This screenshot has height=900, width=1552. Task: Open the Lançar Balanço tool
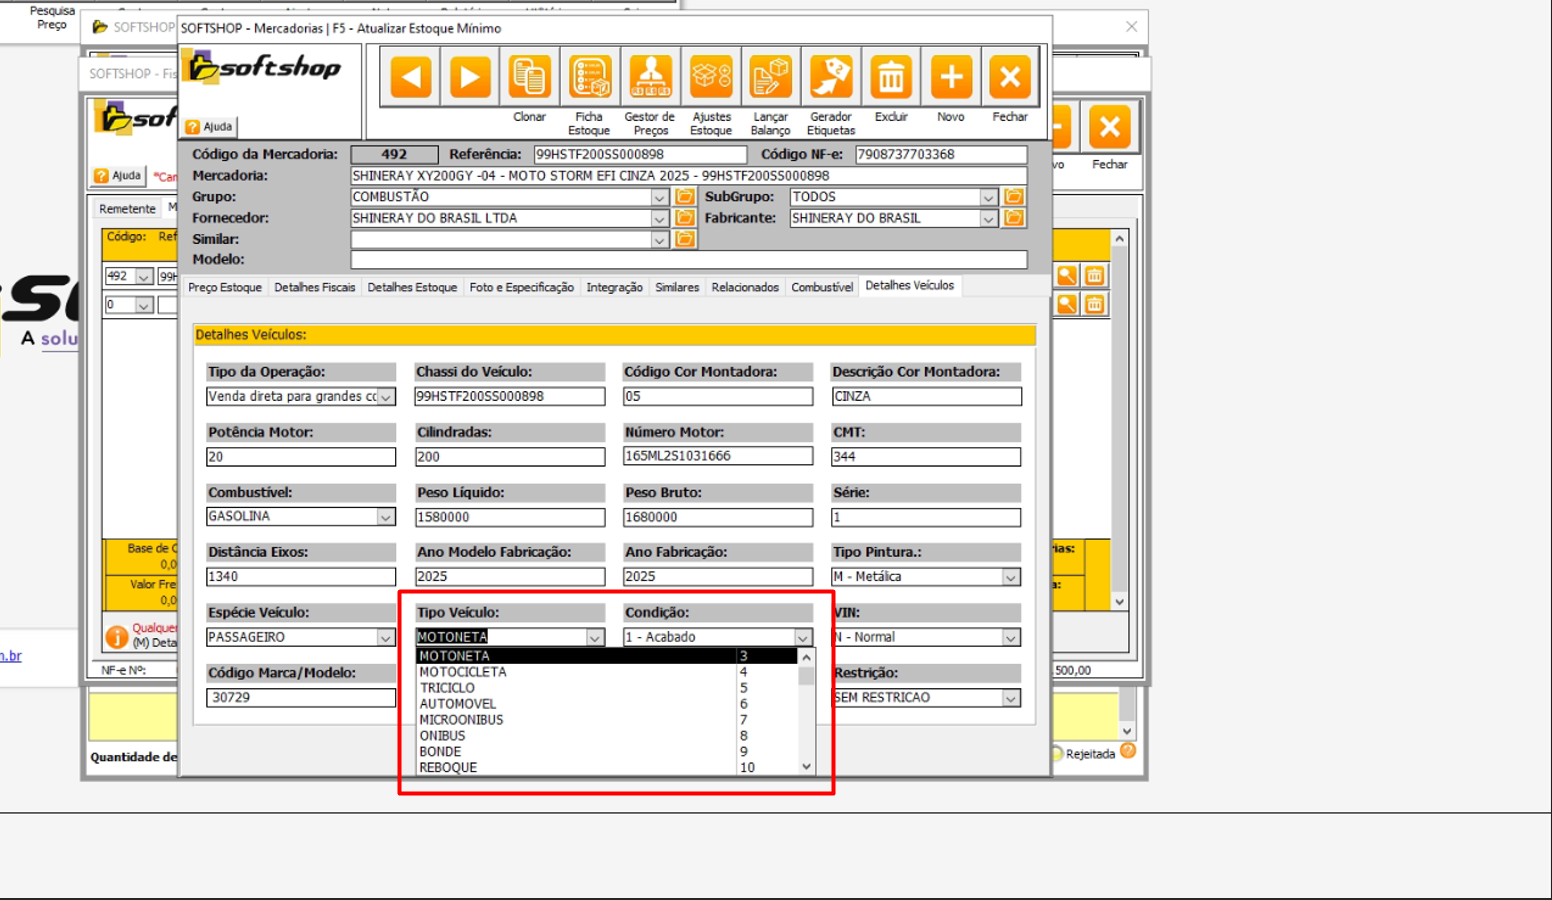(x=770, y=77)
